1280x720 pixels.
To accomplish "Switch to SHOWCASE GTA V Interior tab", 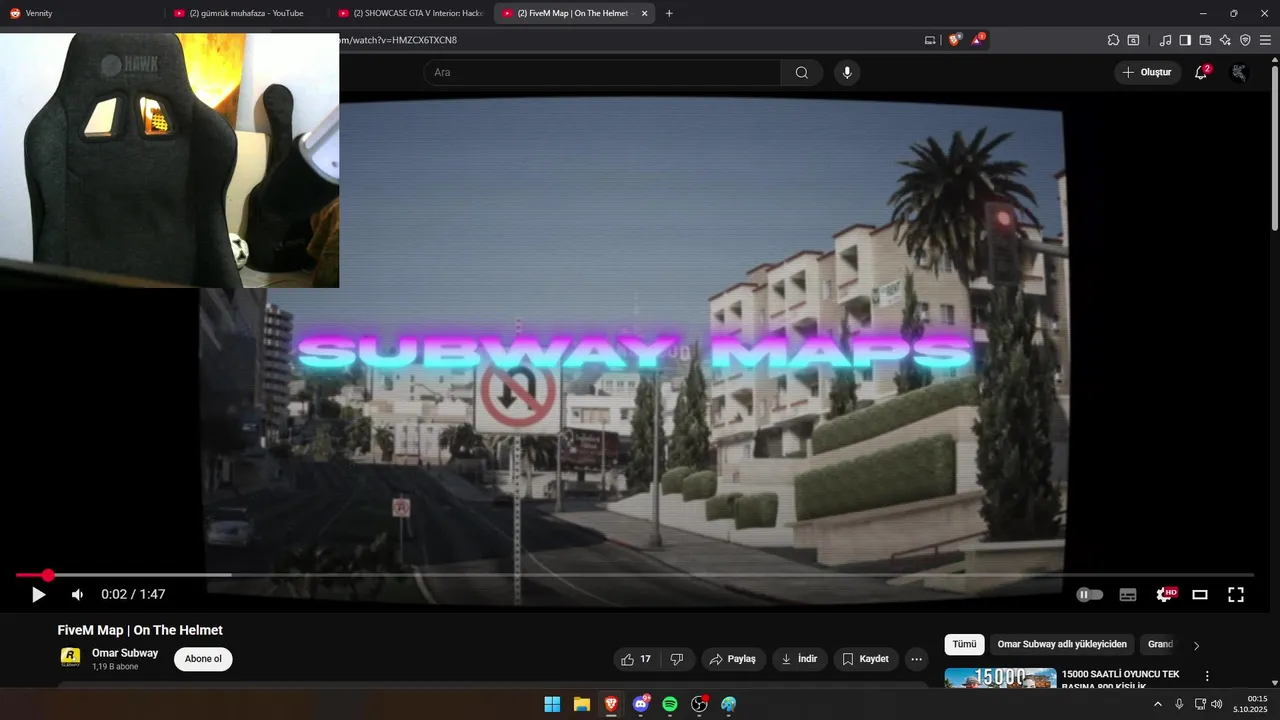I will point(411,13).
